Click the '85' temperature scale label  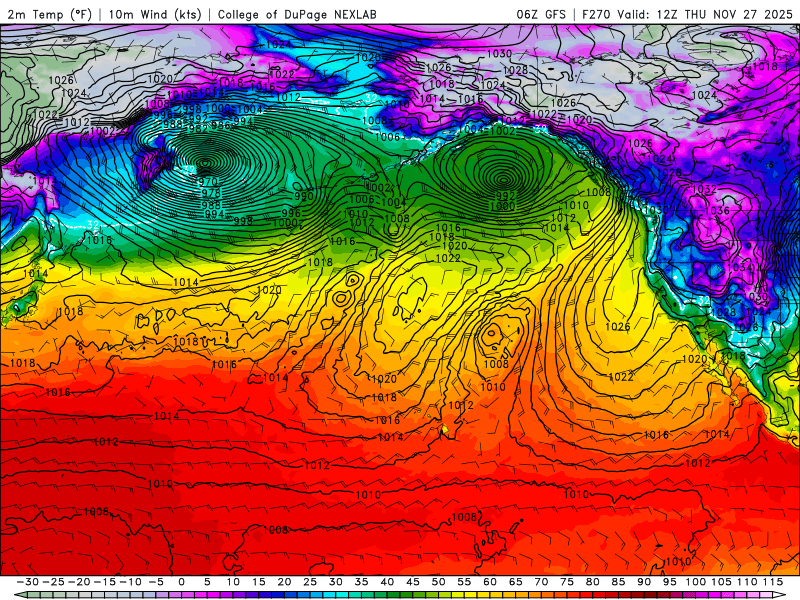click(x=618, y=582)
